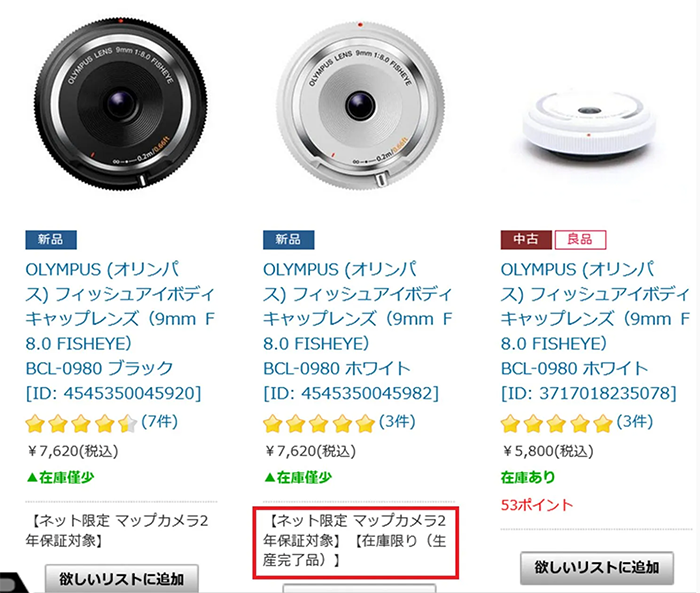Add black lens to wish list button
This screenshot has width=700, height=593.
click(x=122, y=579)
